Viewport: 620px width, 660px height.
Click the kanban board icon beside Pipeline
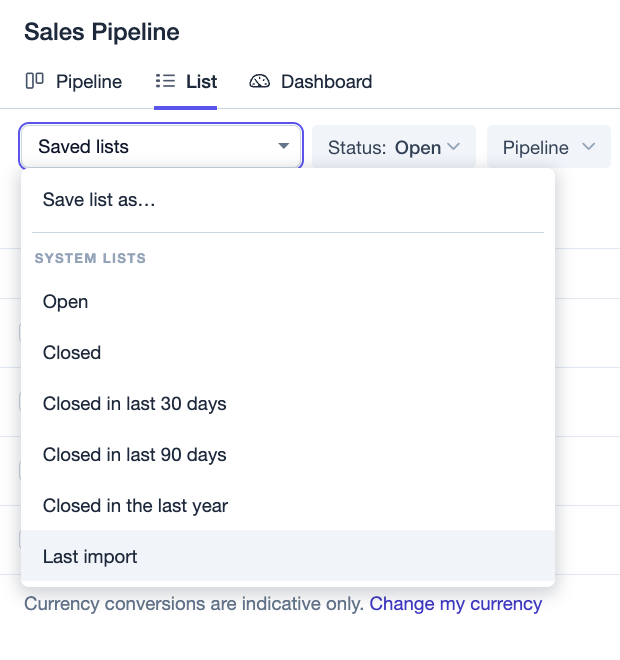35,81
